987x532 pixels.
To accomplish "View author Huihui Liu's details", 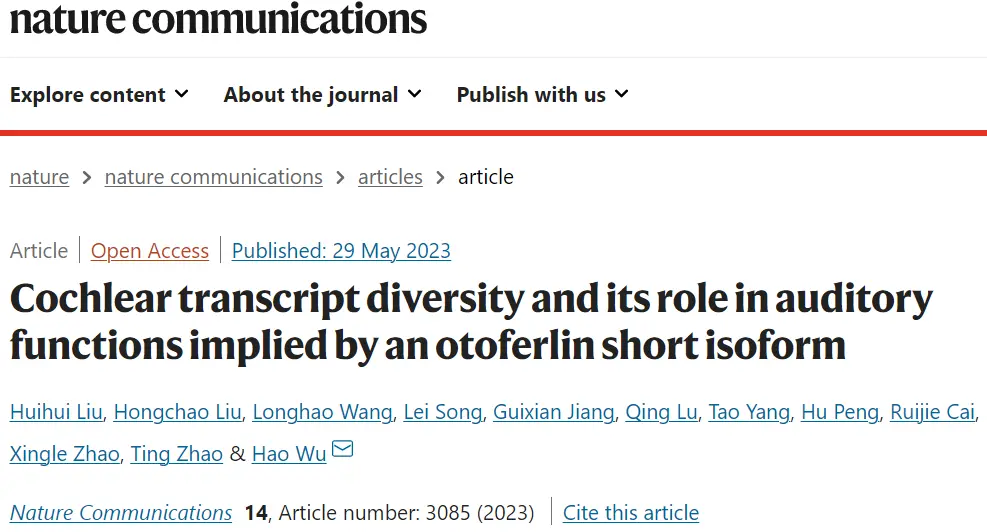I will coord(55,412).
